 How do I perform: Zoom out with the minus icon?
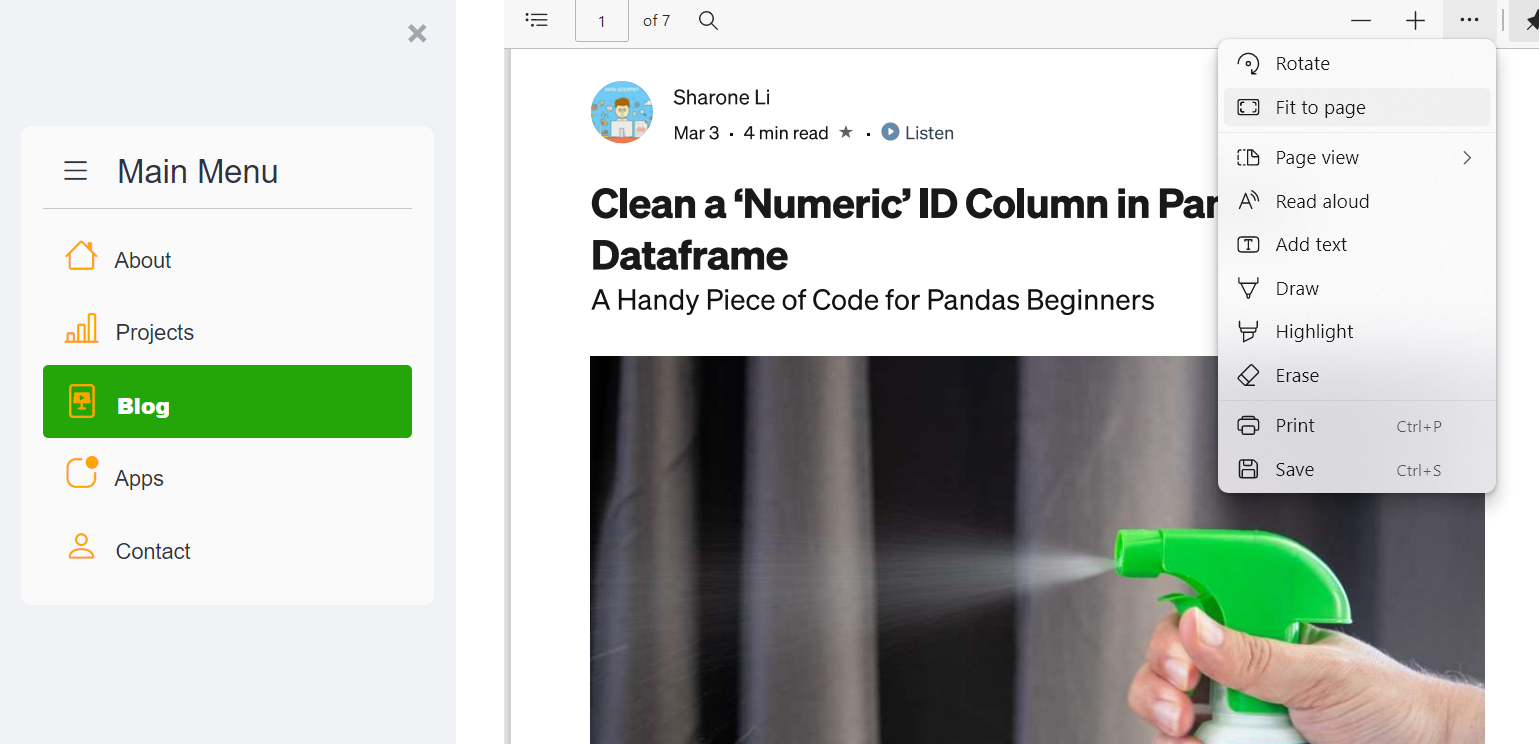pos(1361,20)
